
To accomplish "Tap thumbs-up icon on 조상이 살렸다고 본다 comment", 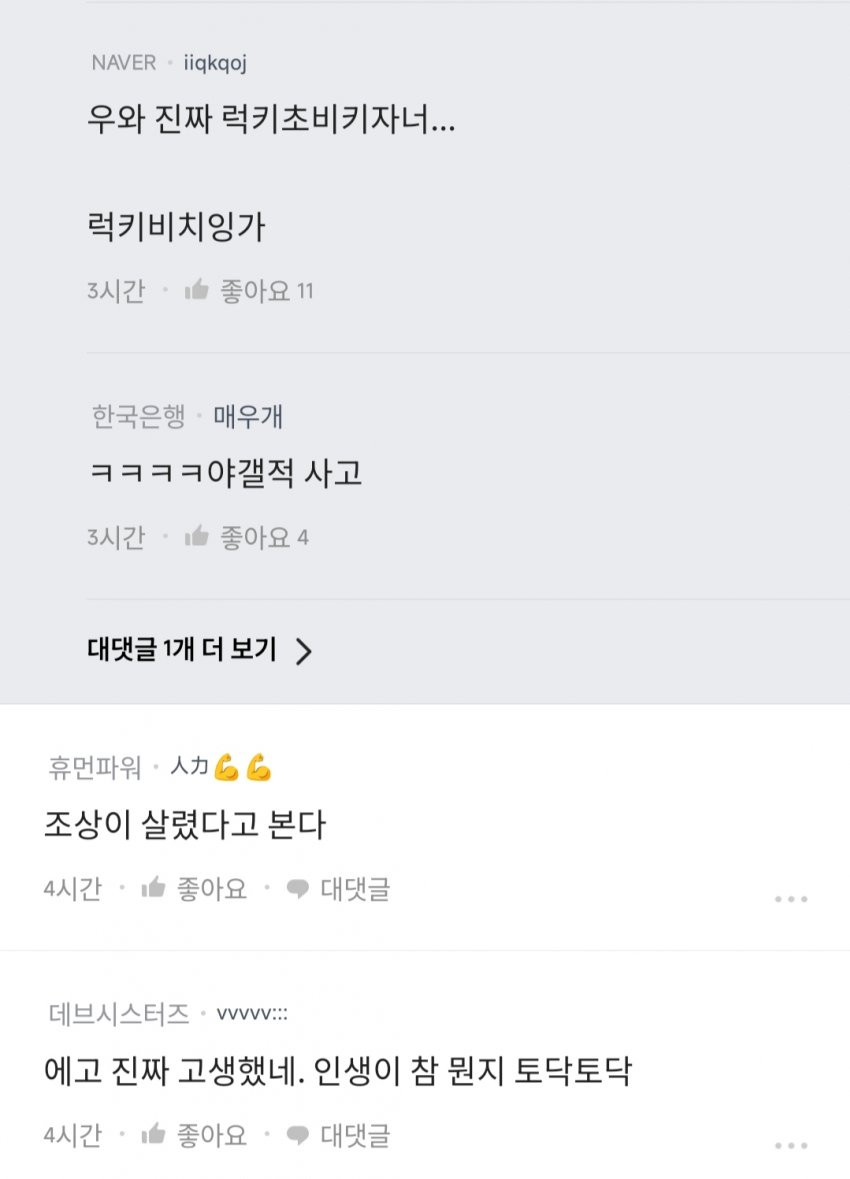I will point(153,888).
